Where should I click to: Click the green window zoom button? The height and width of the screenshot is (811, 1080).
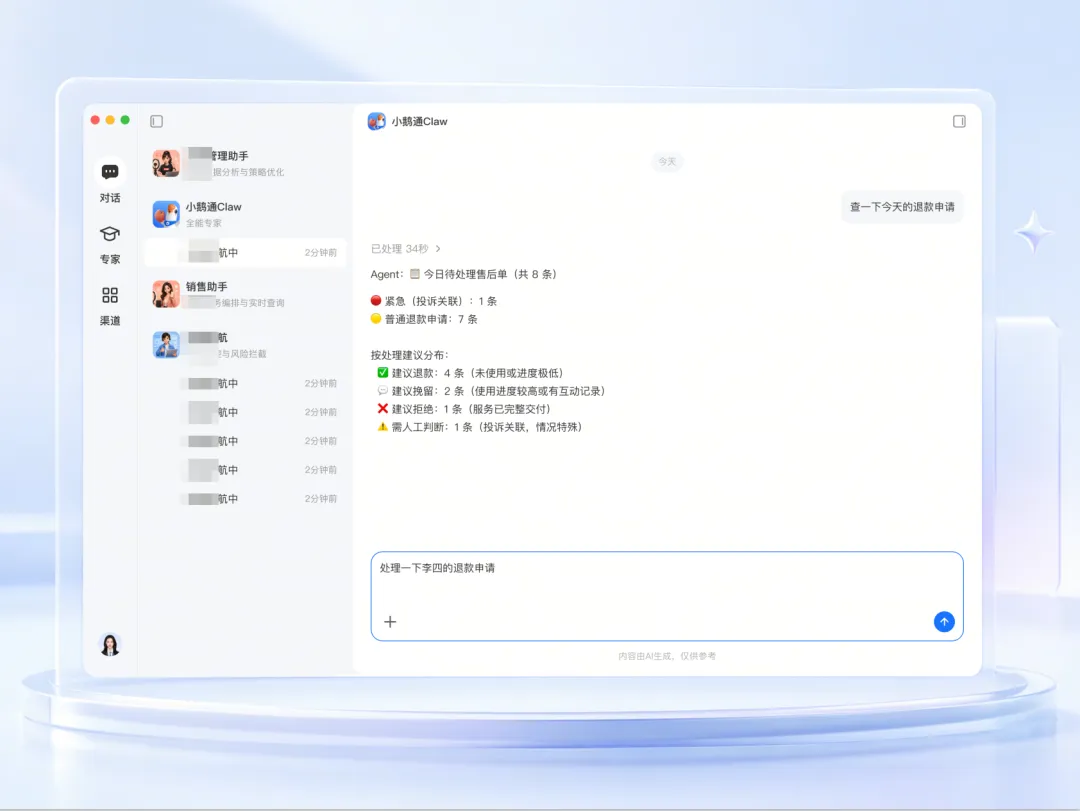click(x=125, y=120)
